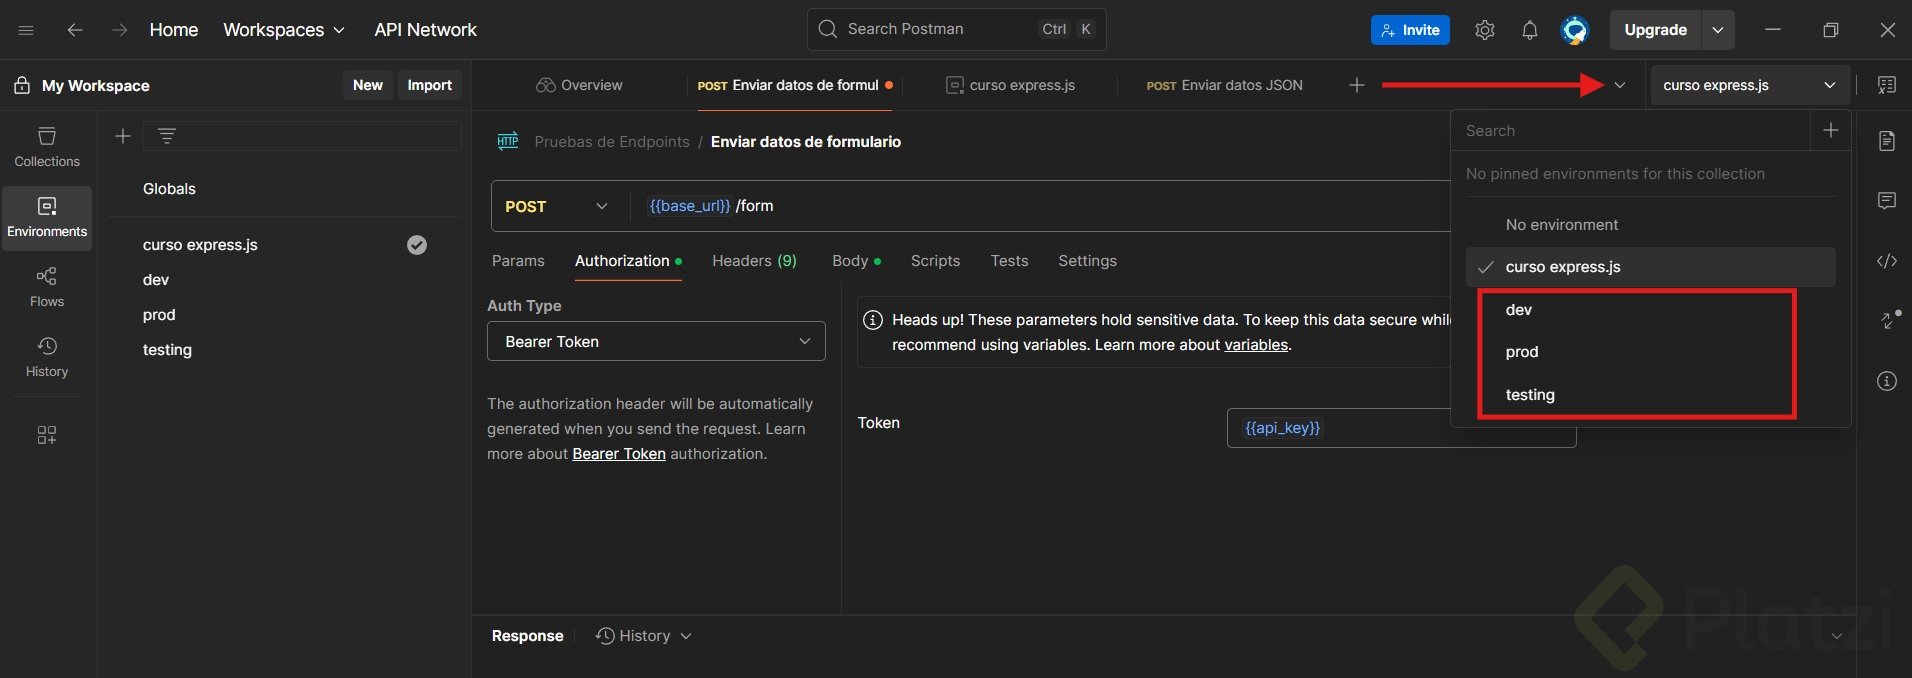Open the Enviar datos JSON request tab

click(1224, 85)
